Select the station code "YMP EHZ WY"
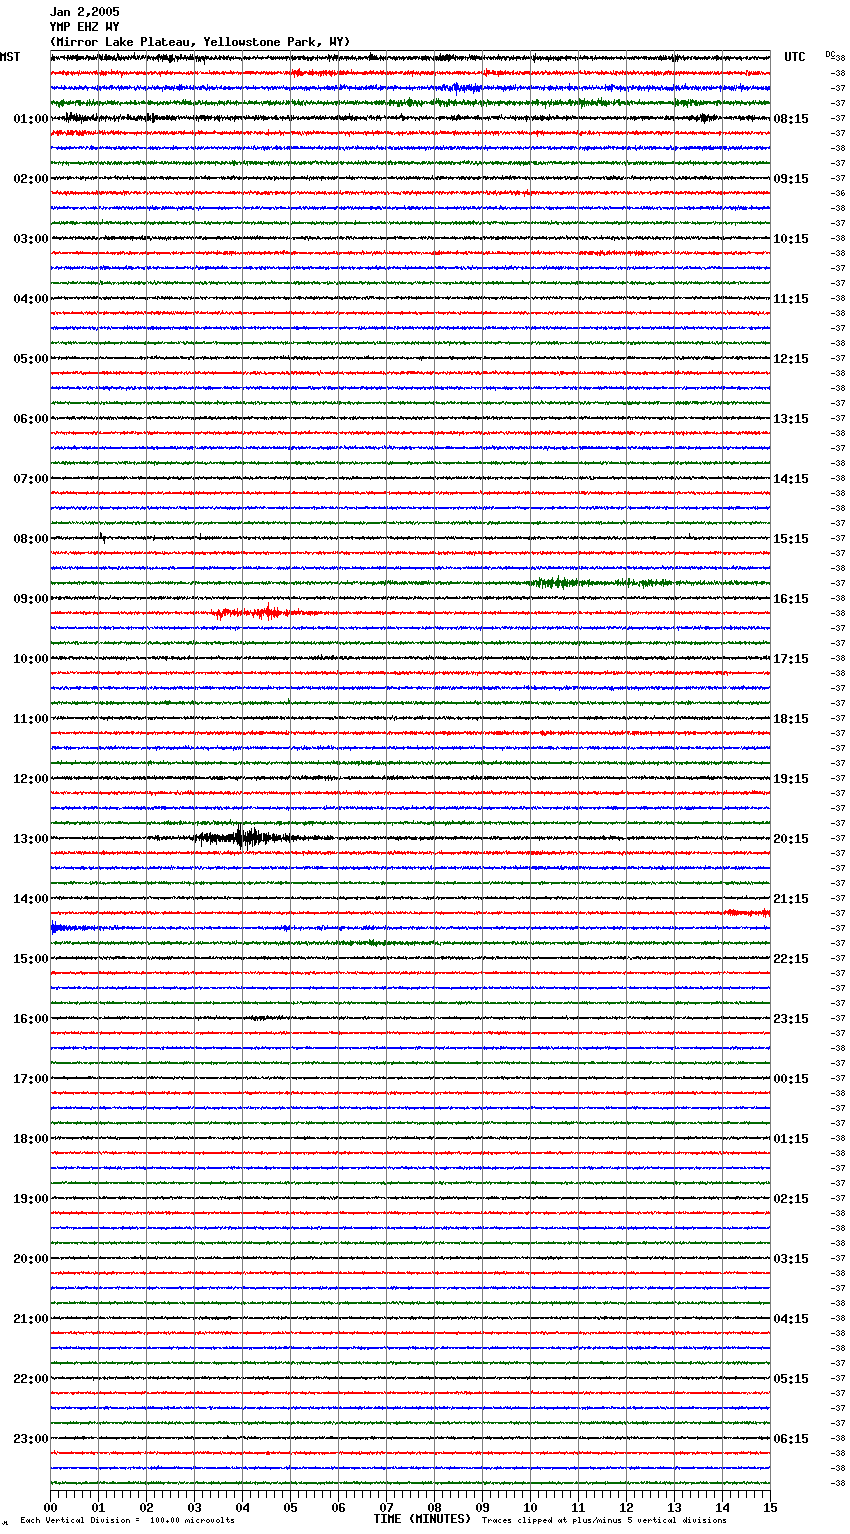This screenshot has height=1534, width=850. coord(84,27)
